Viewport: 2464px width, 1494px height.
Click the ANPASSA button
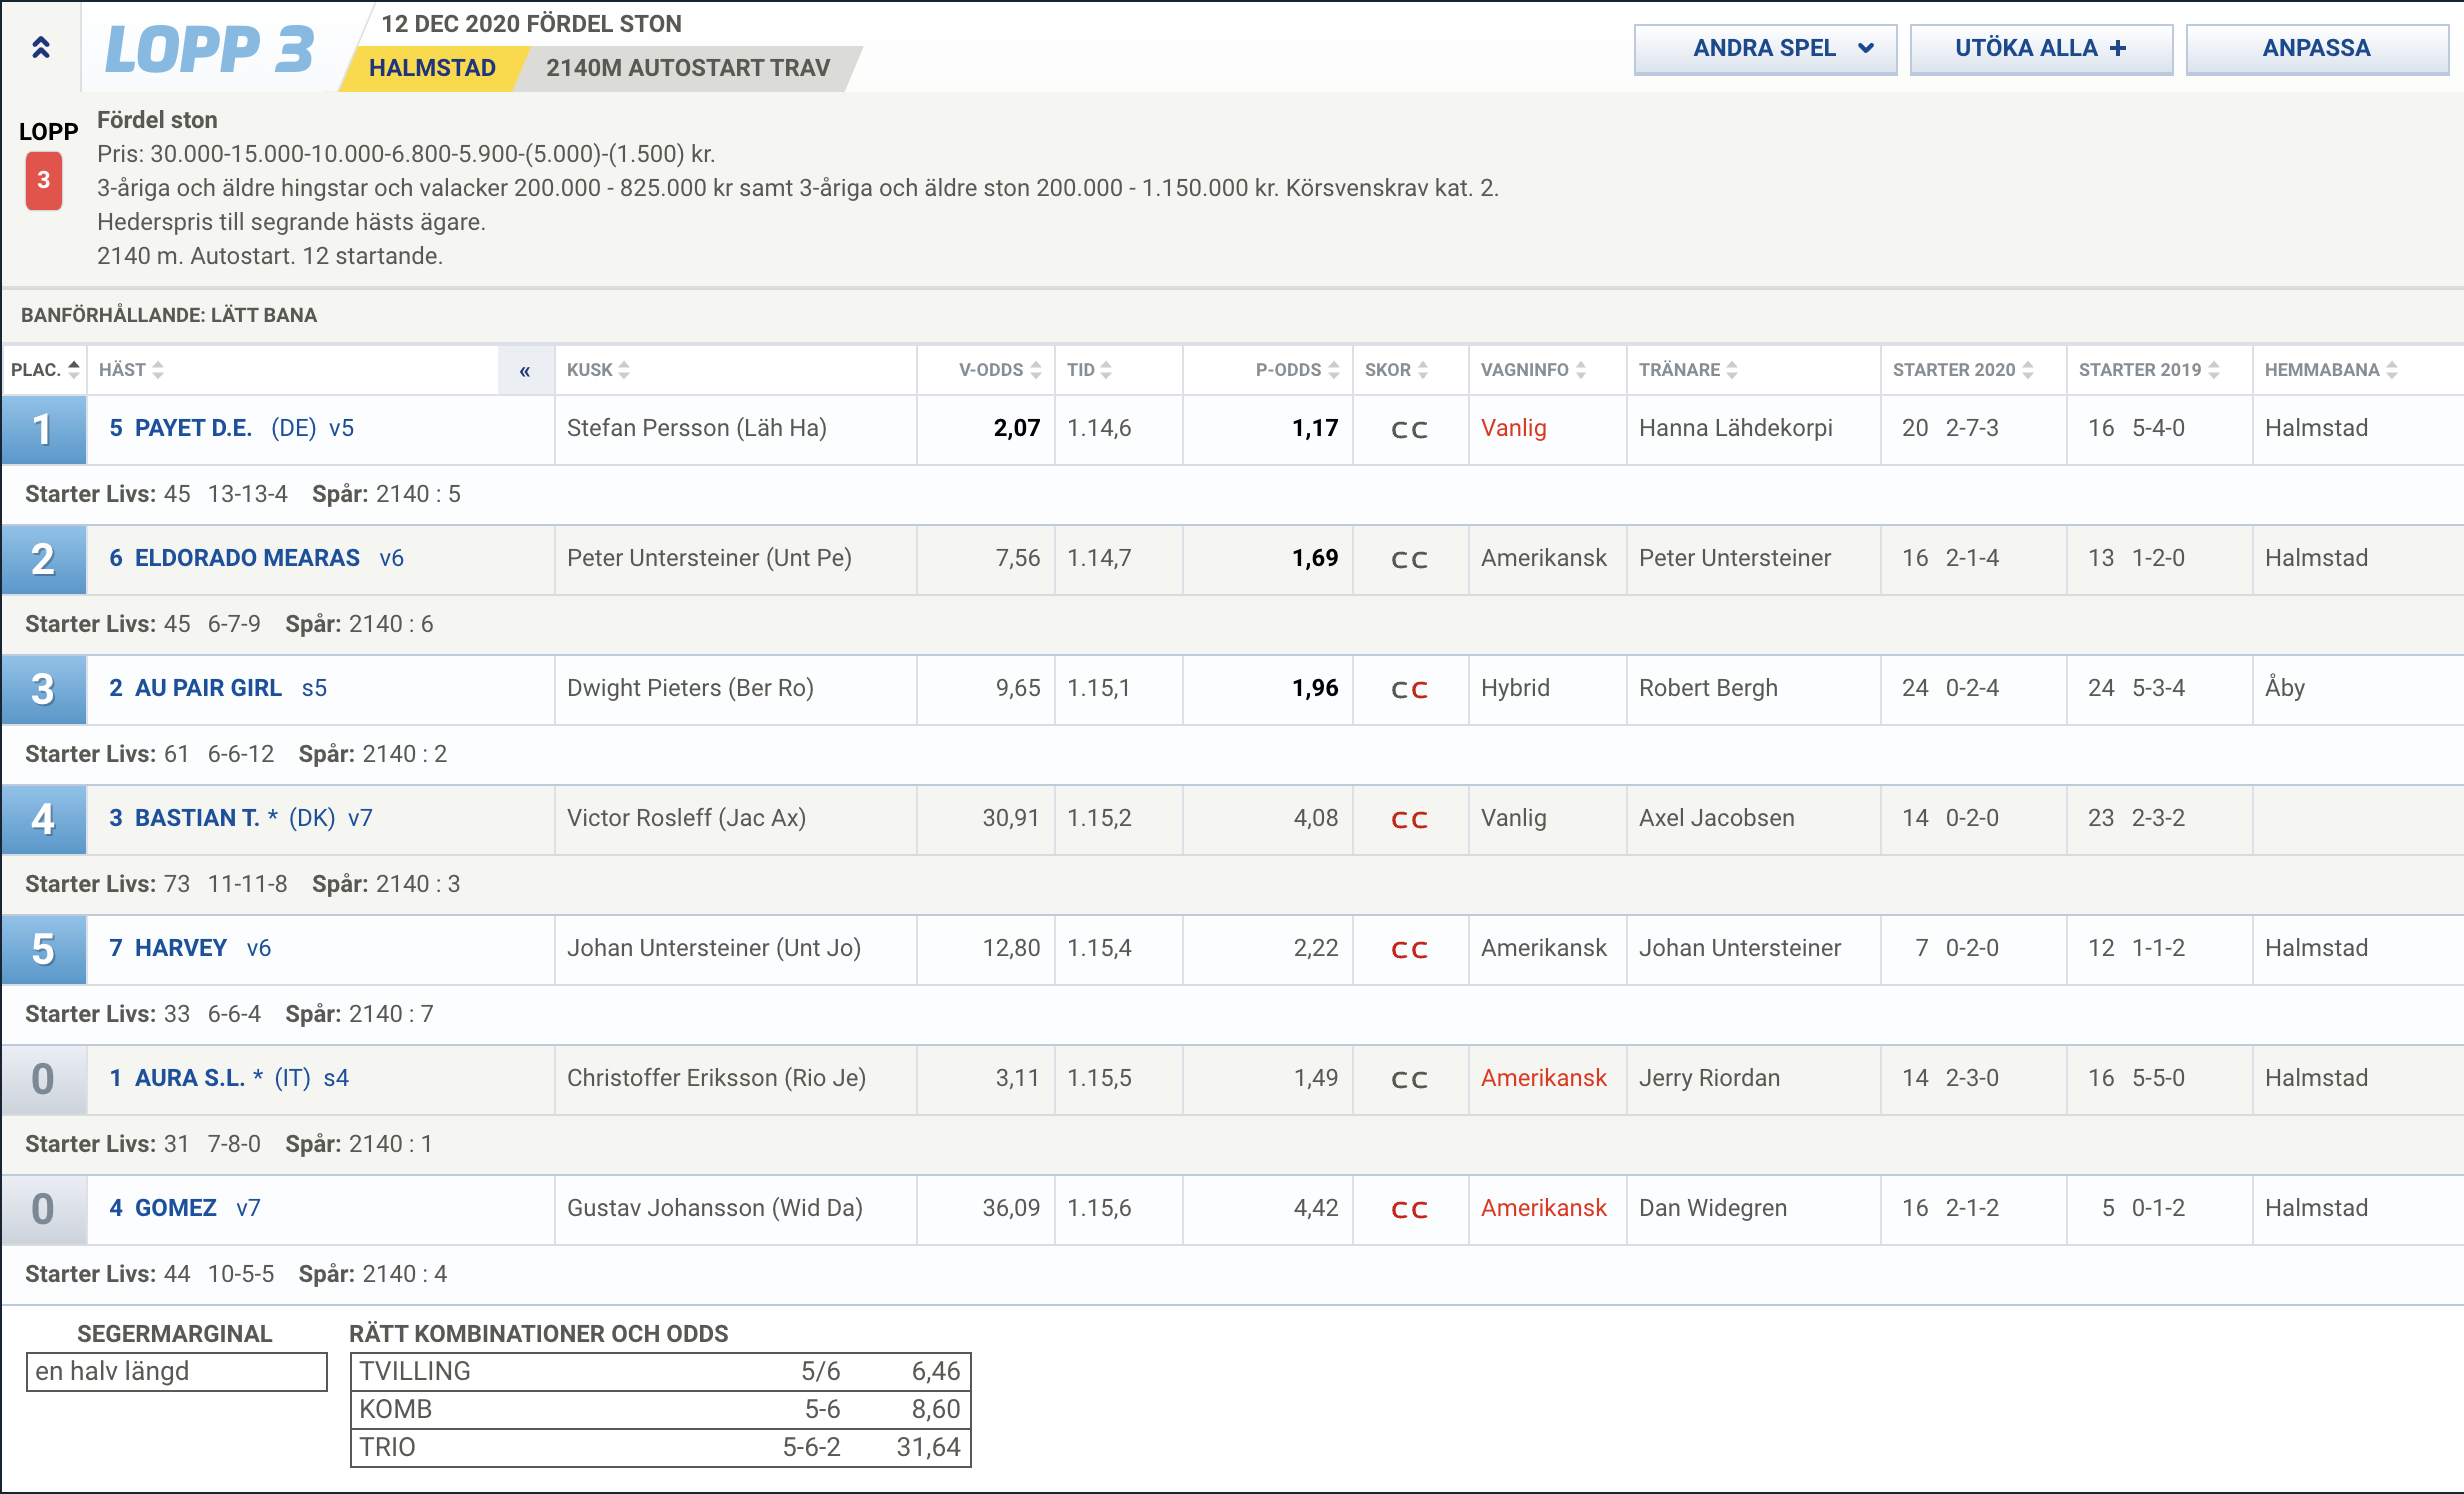[x=2317, y=48]
